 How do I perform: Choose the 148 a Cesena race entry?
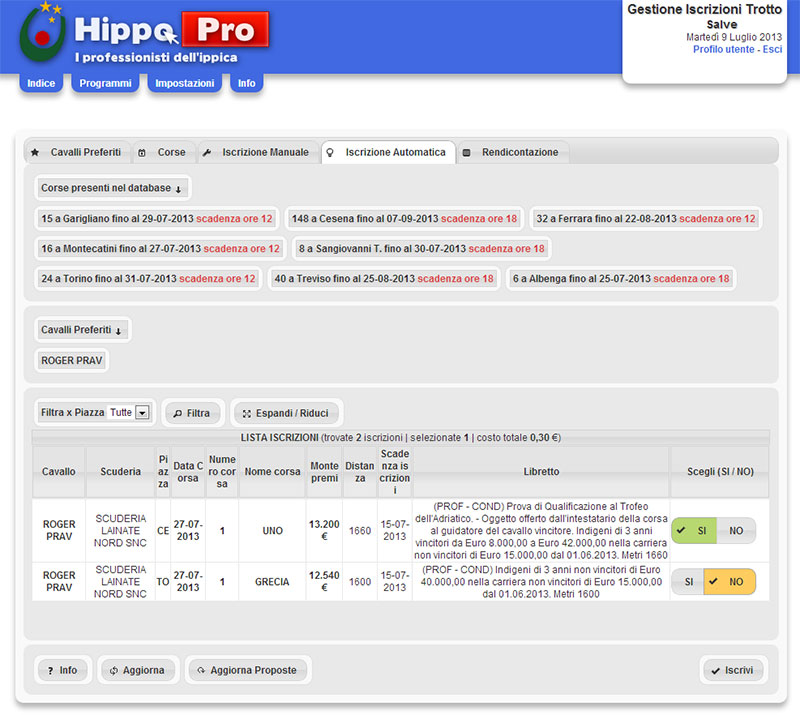coord(404,218)
